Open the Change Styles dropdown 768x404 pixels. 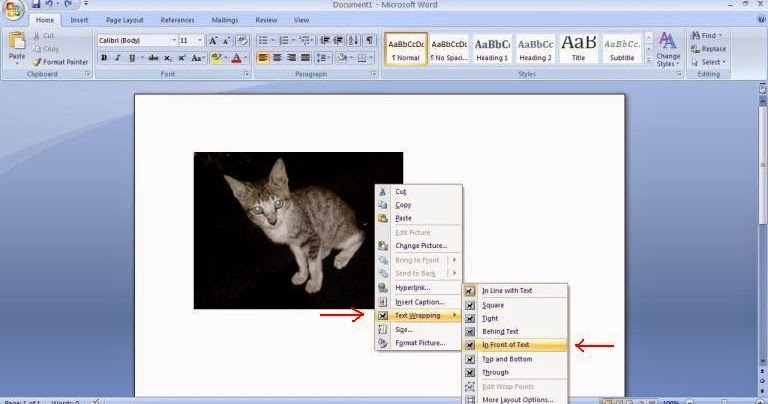tap(668, 50)
